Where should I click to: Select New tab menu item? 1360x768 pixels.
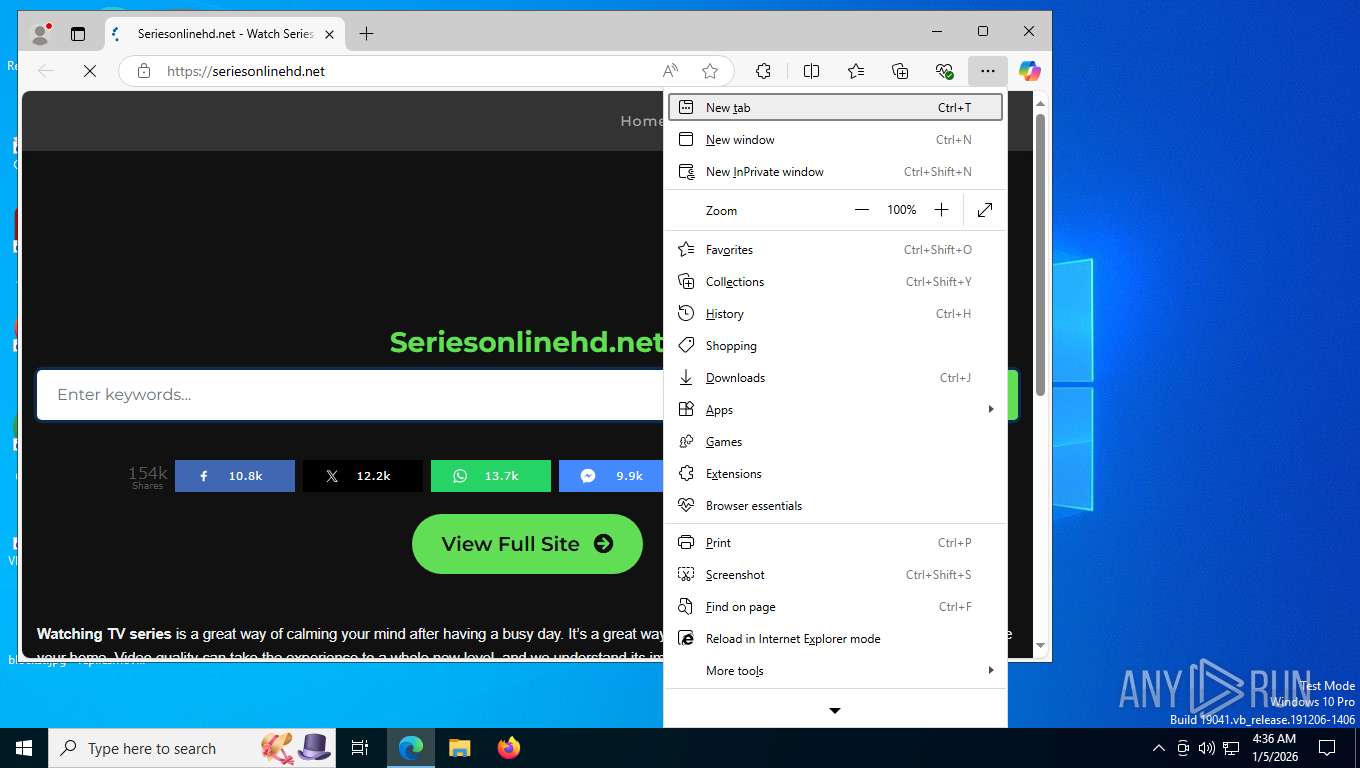click(x=835, y=108)
